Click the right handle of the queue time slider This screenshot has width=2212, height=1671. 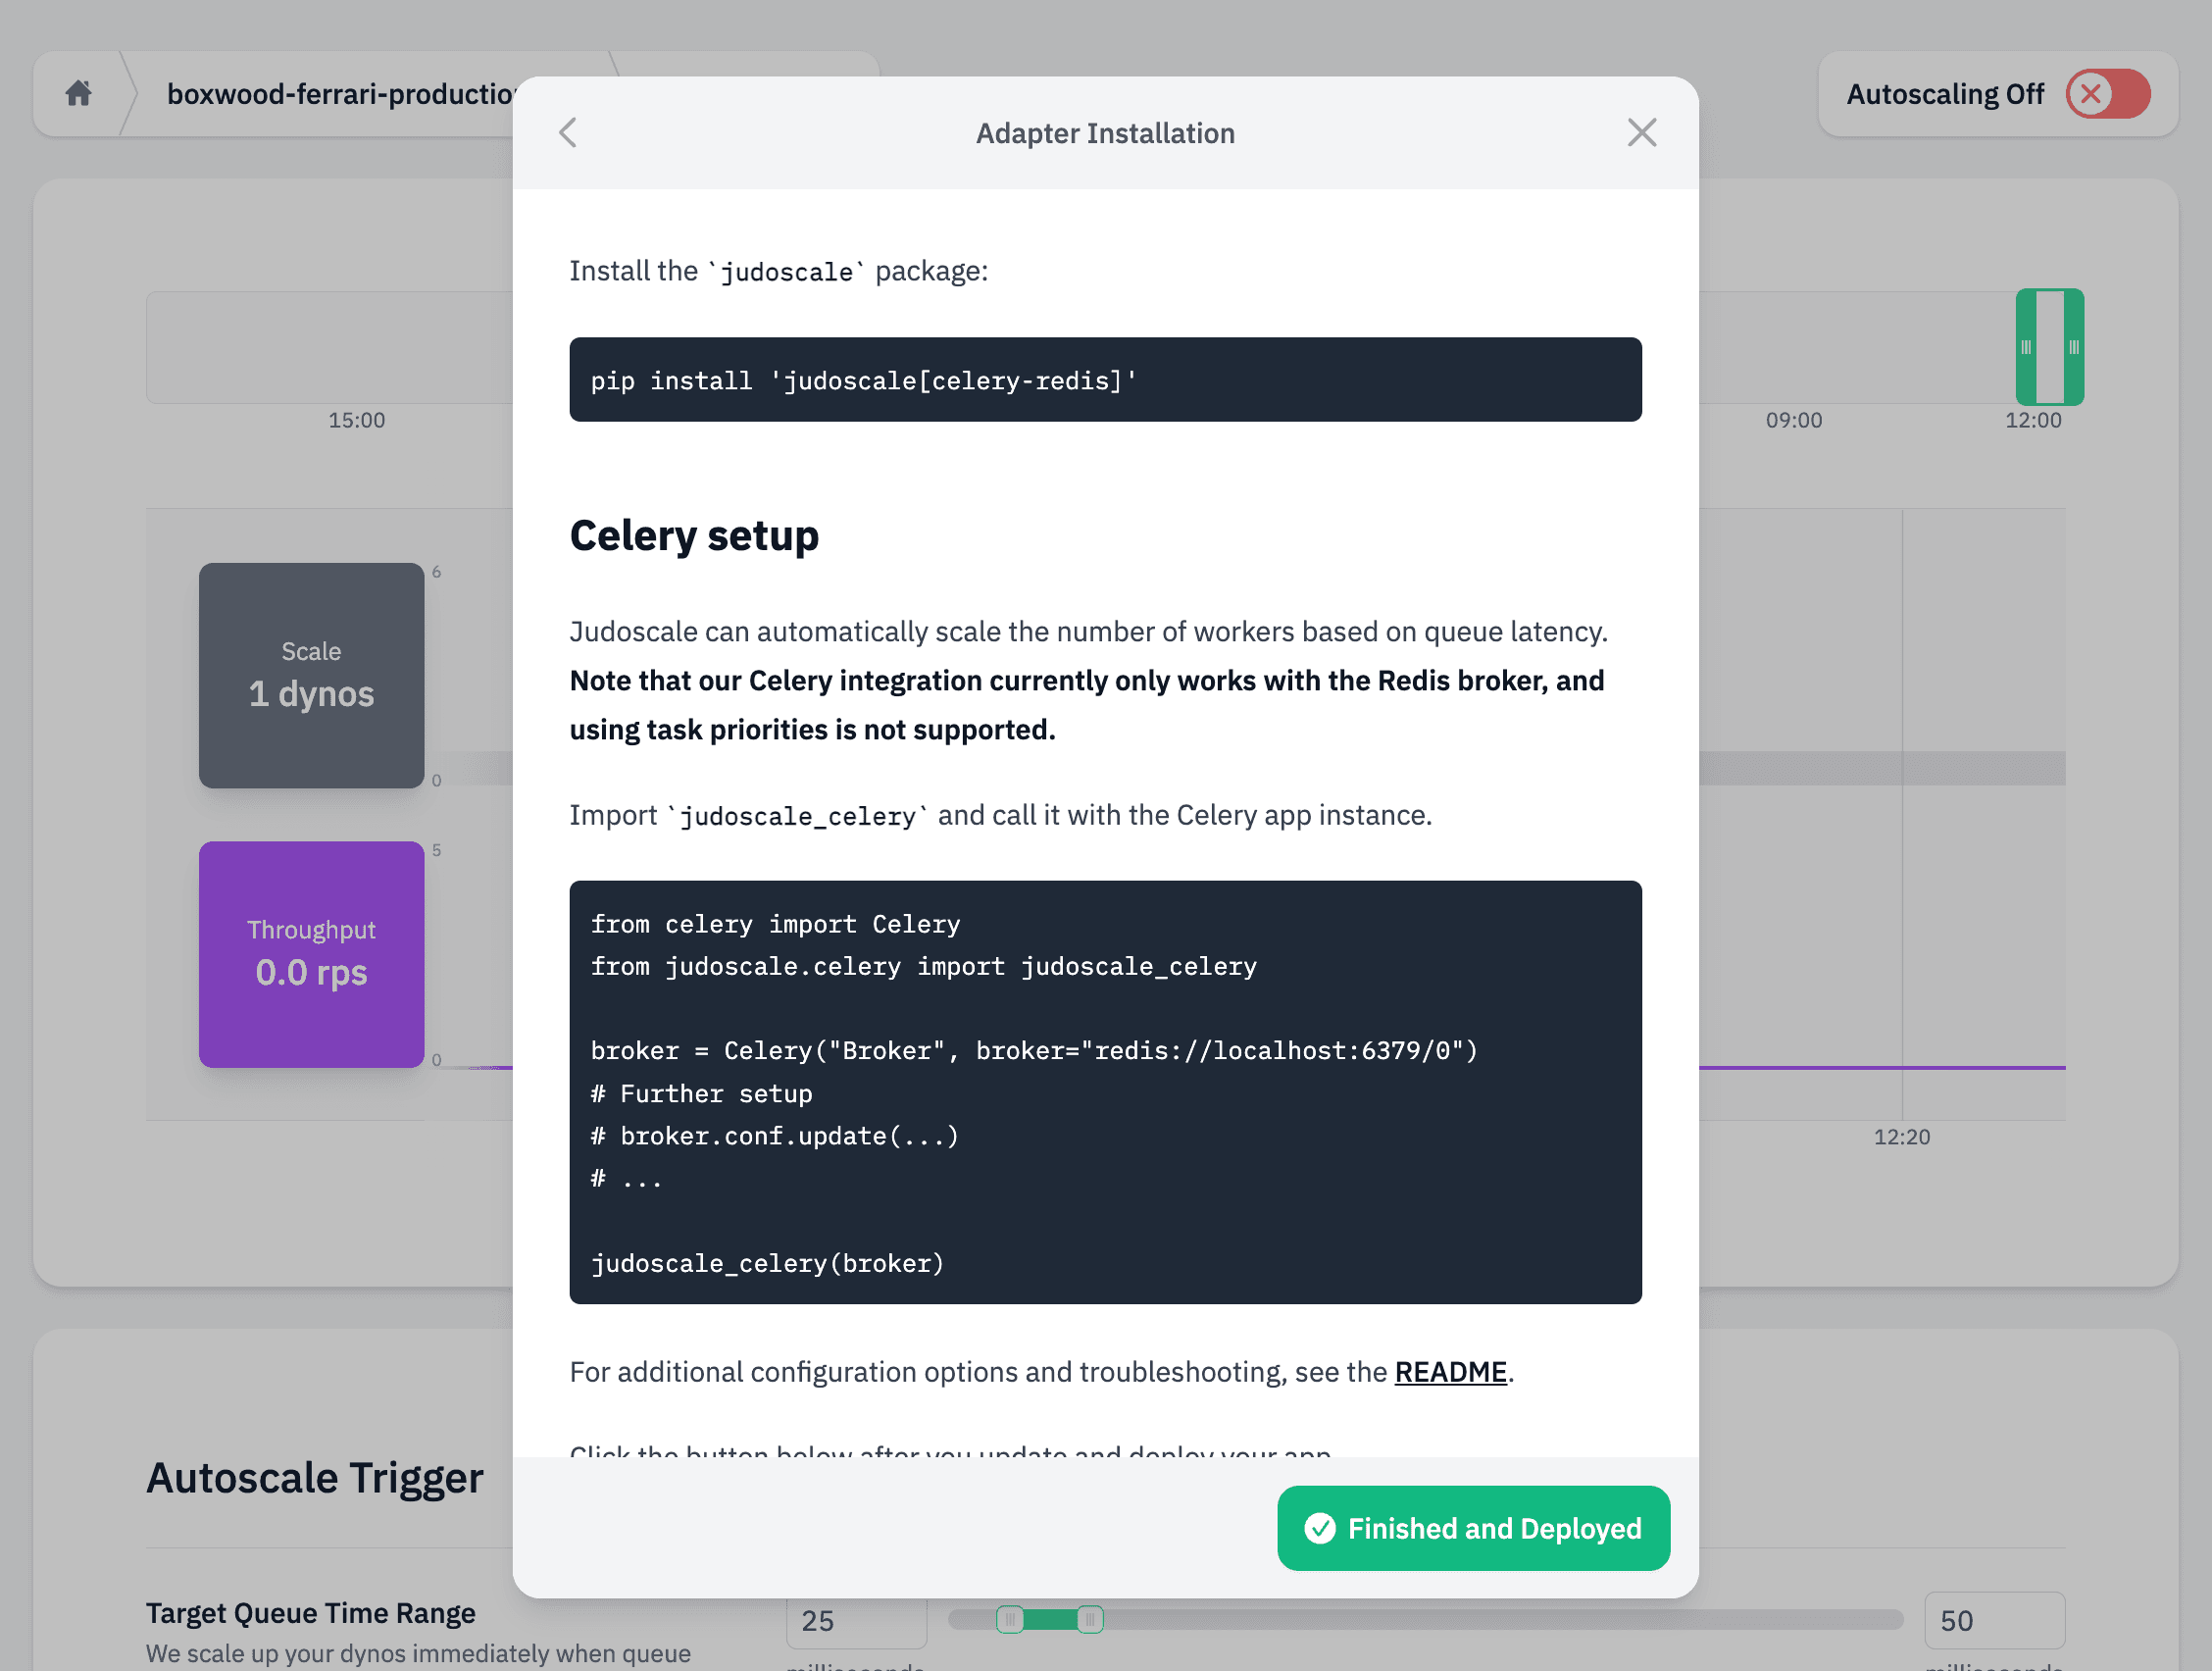coord(1089,1619)
